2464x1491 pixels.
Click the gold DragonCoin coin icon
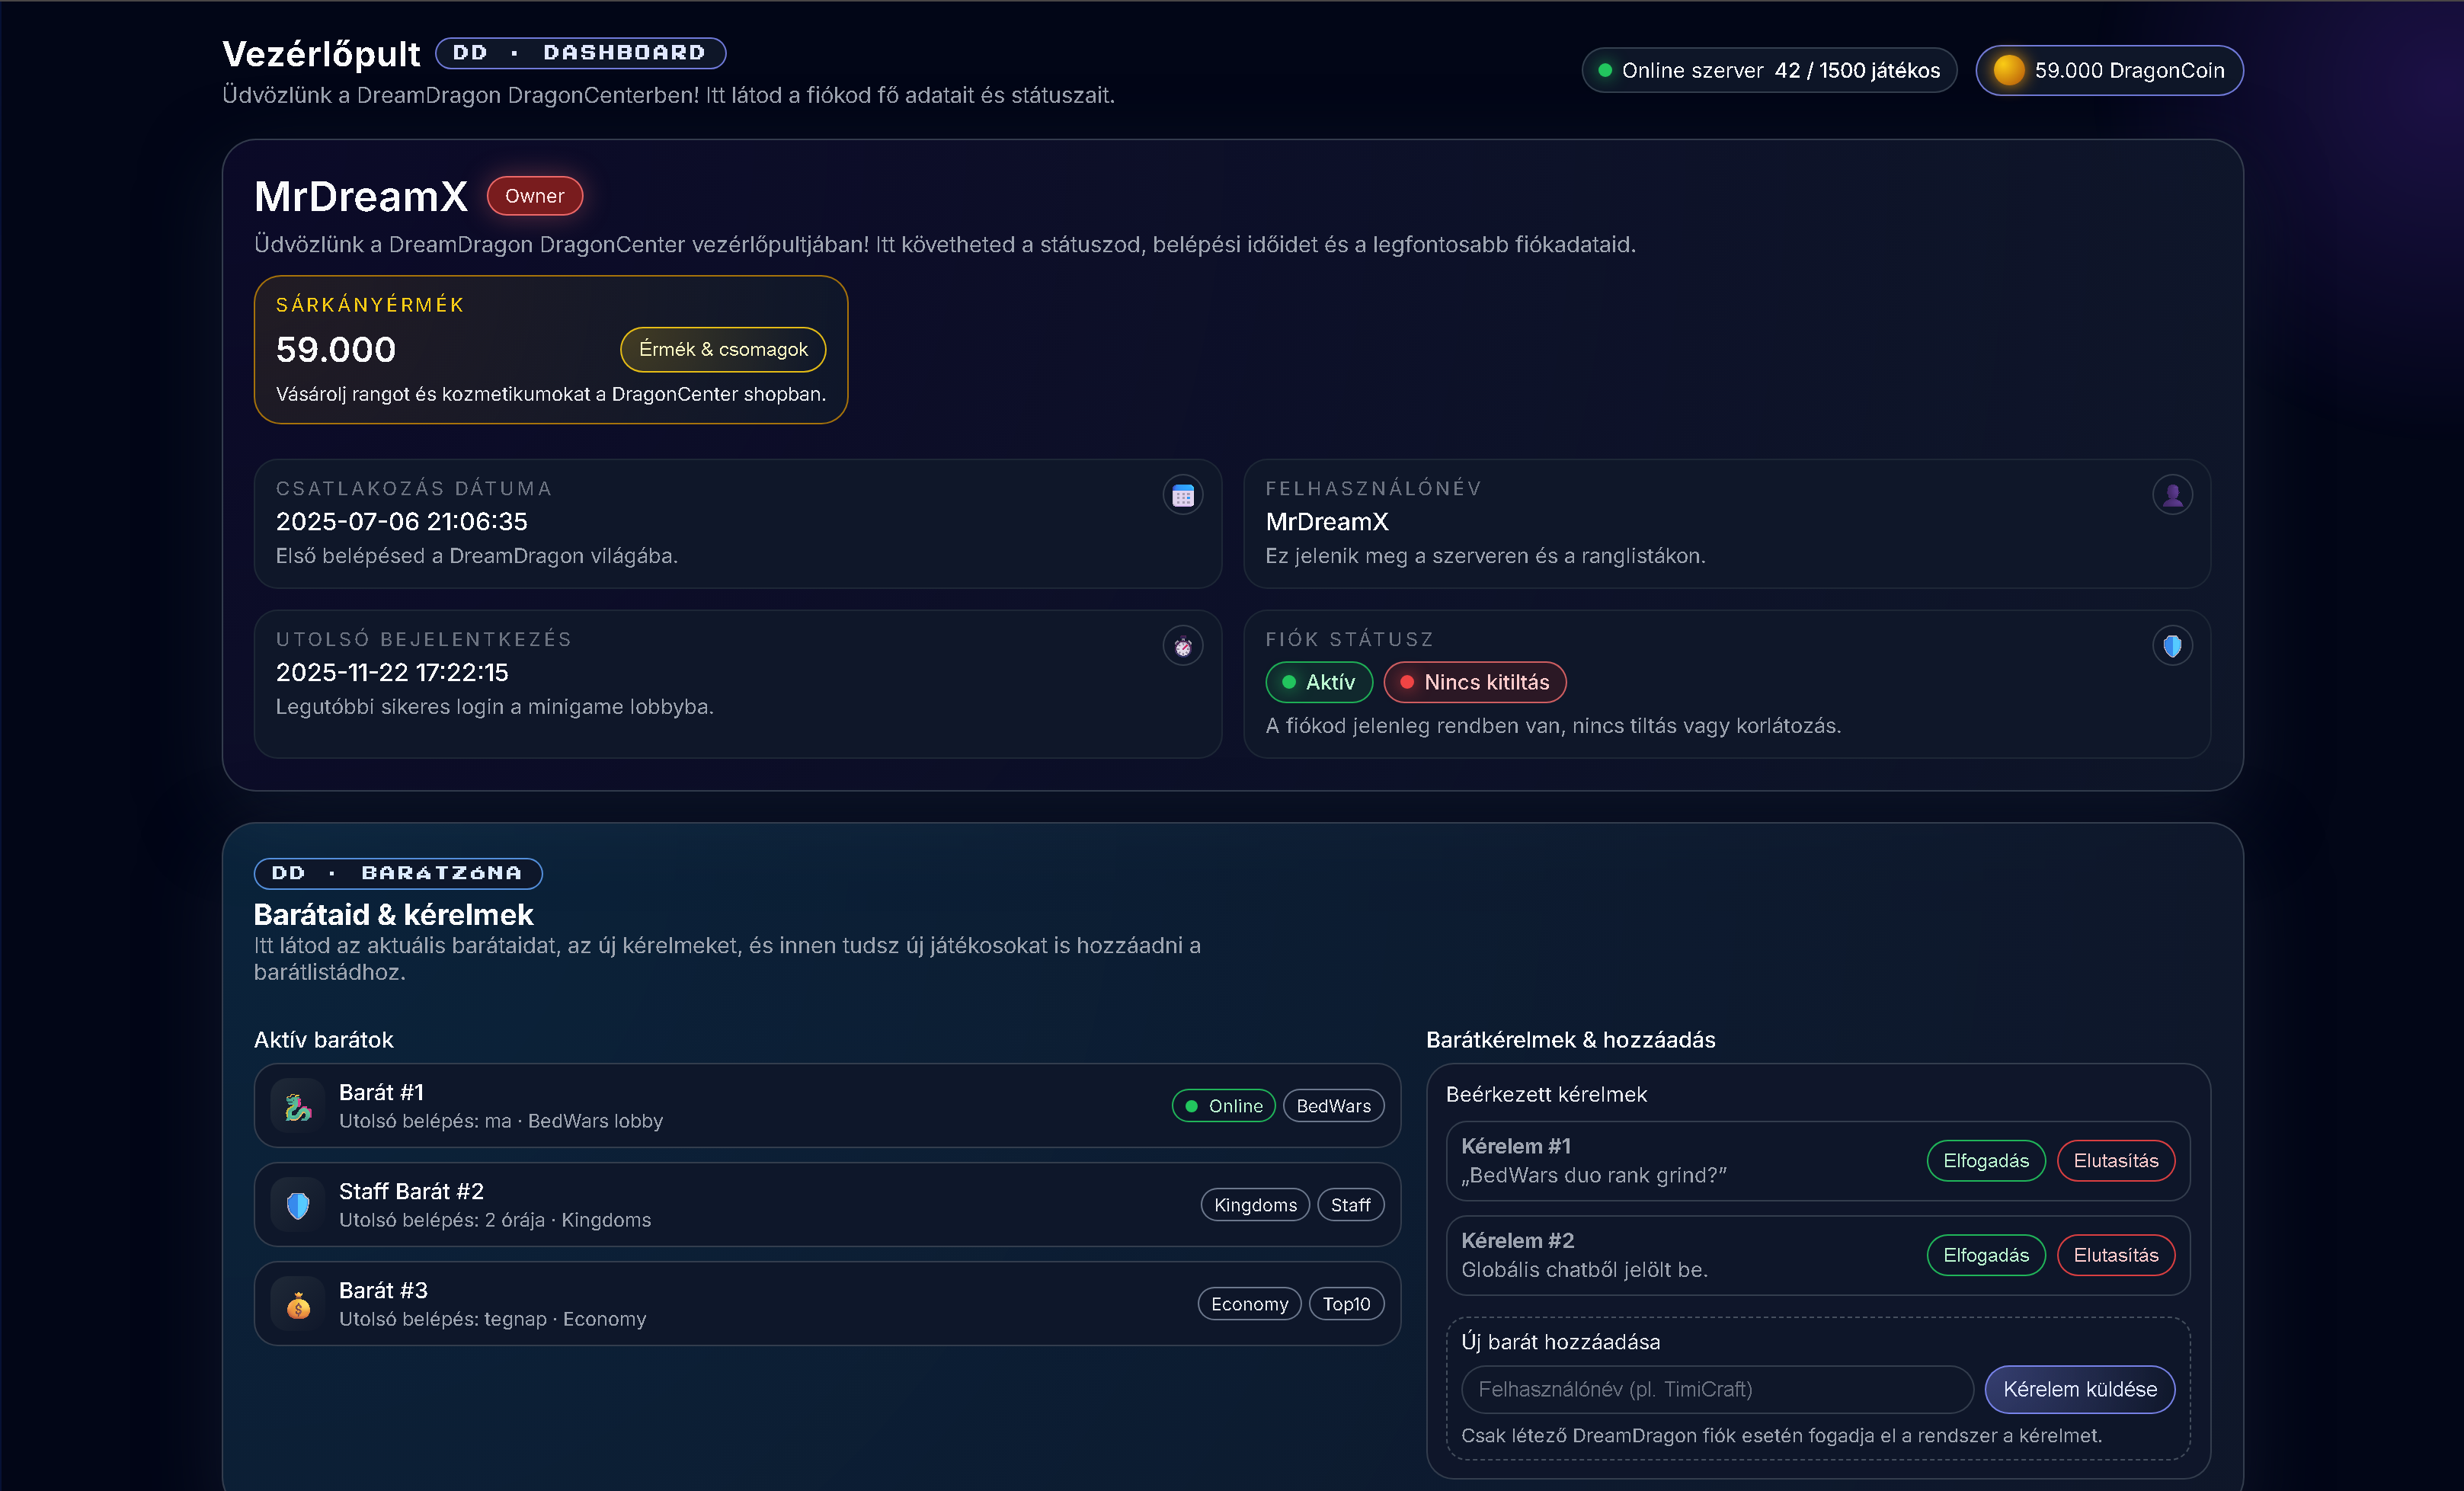pyautogui.click(x=2008, y=70)
